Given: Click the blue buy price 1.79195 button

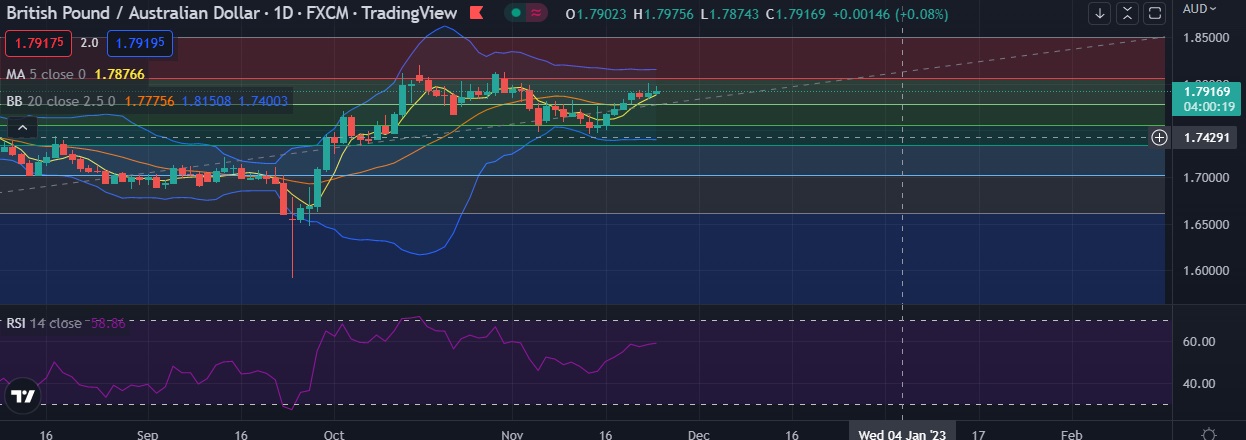Looking at the screenshot, I should 140,43.
